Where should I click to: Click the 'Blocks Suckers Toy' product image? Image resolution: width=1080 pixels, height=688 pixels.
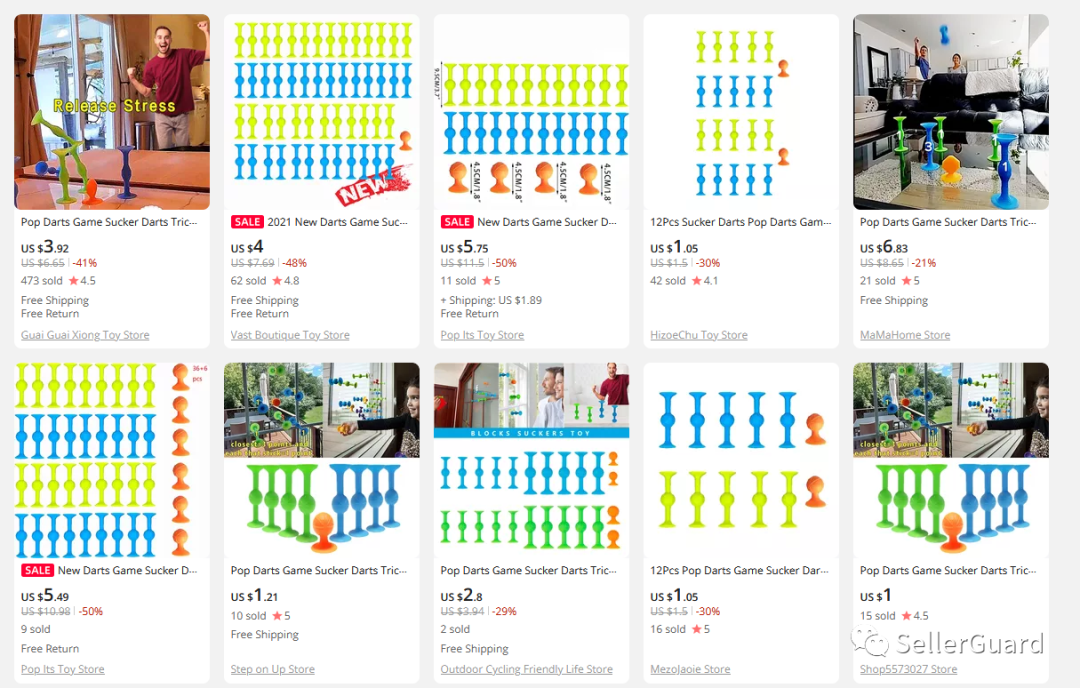point(531,459)
